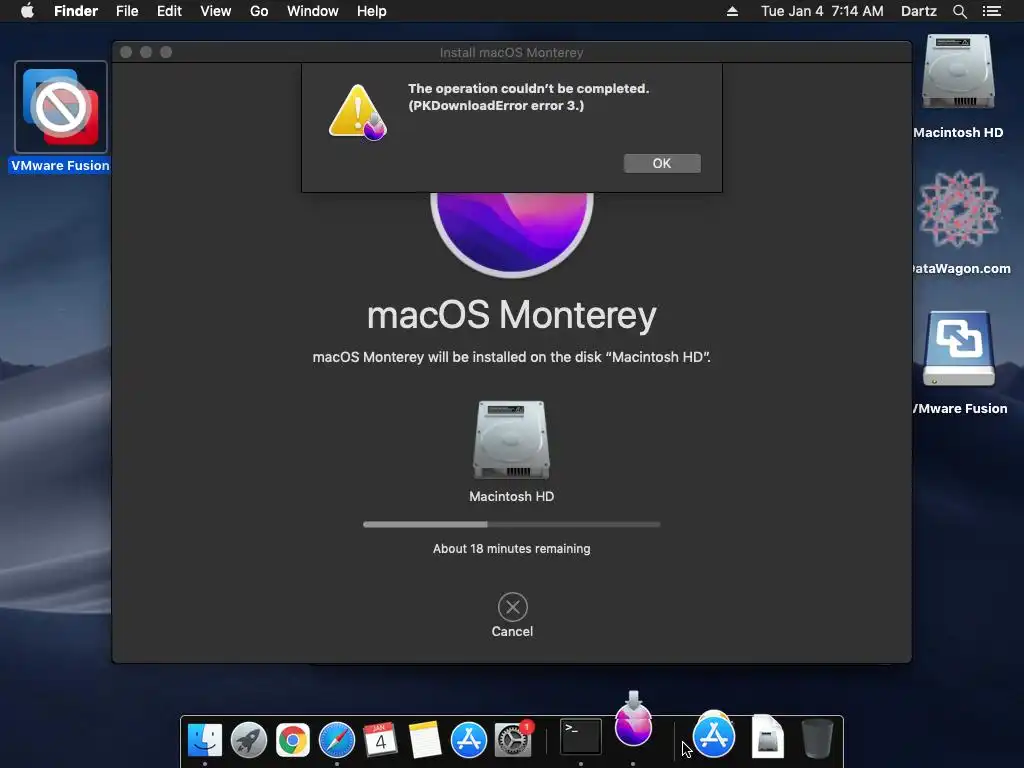Image resolution: width=1024 pixels, height=768 pixels.
Task: Click OK in the PKDownloadError dialog
Action: (662, 163)
